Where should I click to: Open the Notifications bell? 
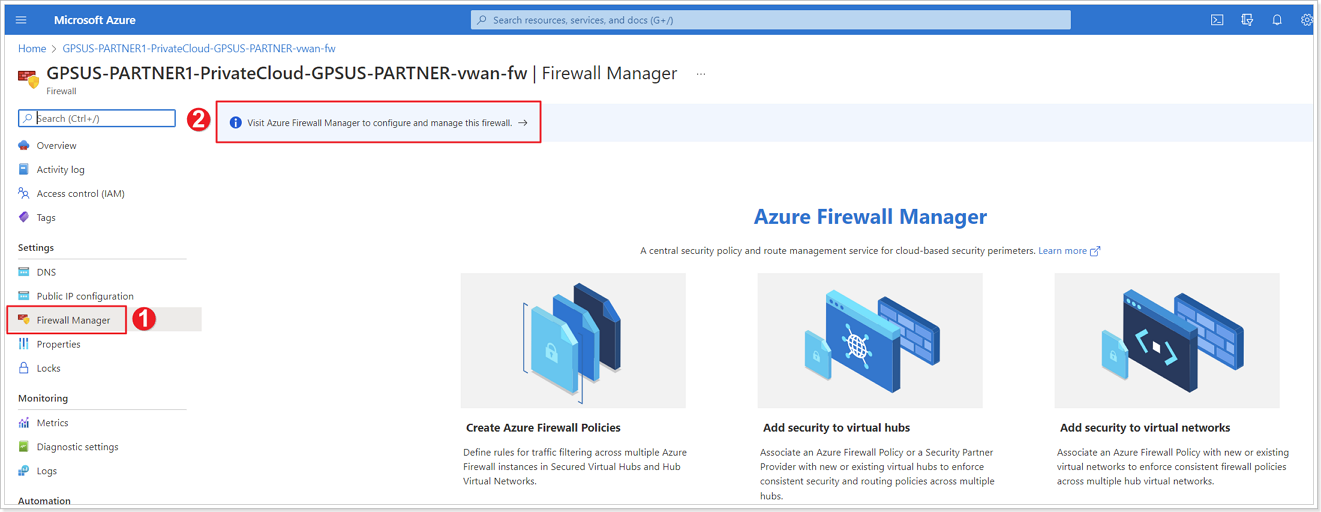tap(1277, 20)
